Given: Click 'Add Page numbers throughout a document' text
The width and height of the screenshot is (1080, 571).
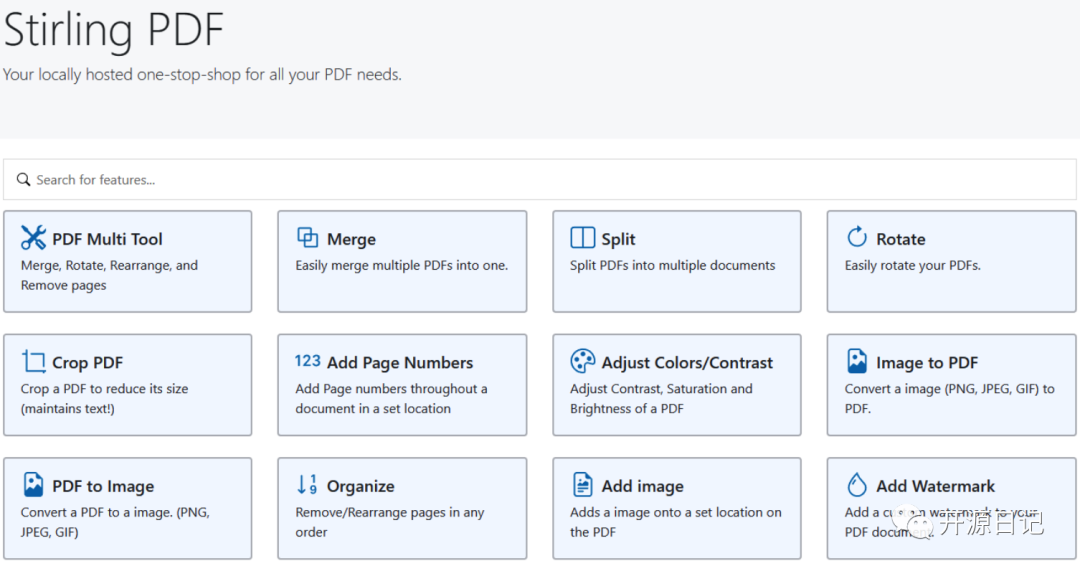Looking at the screenshot, I should [x=391, y=398].
